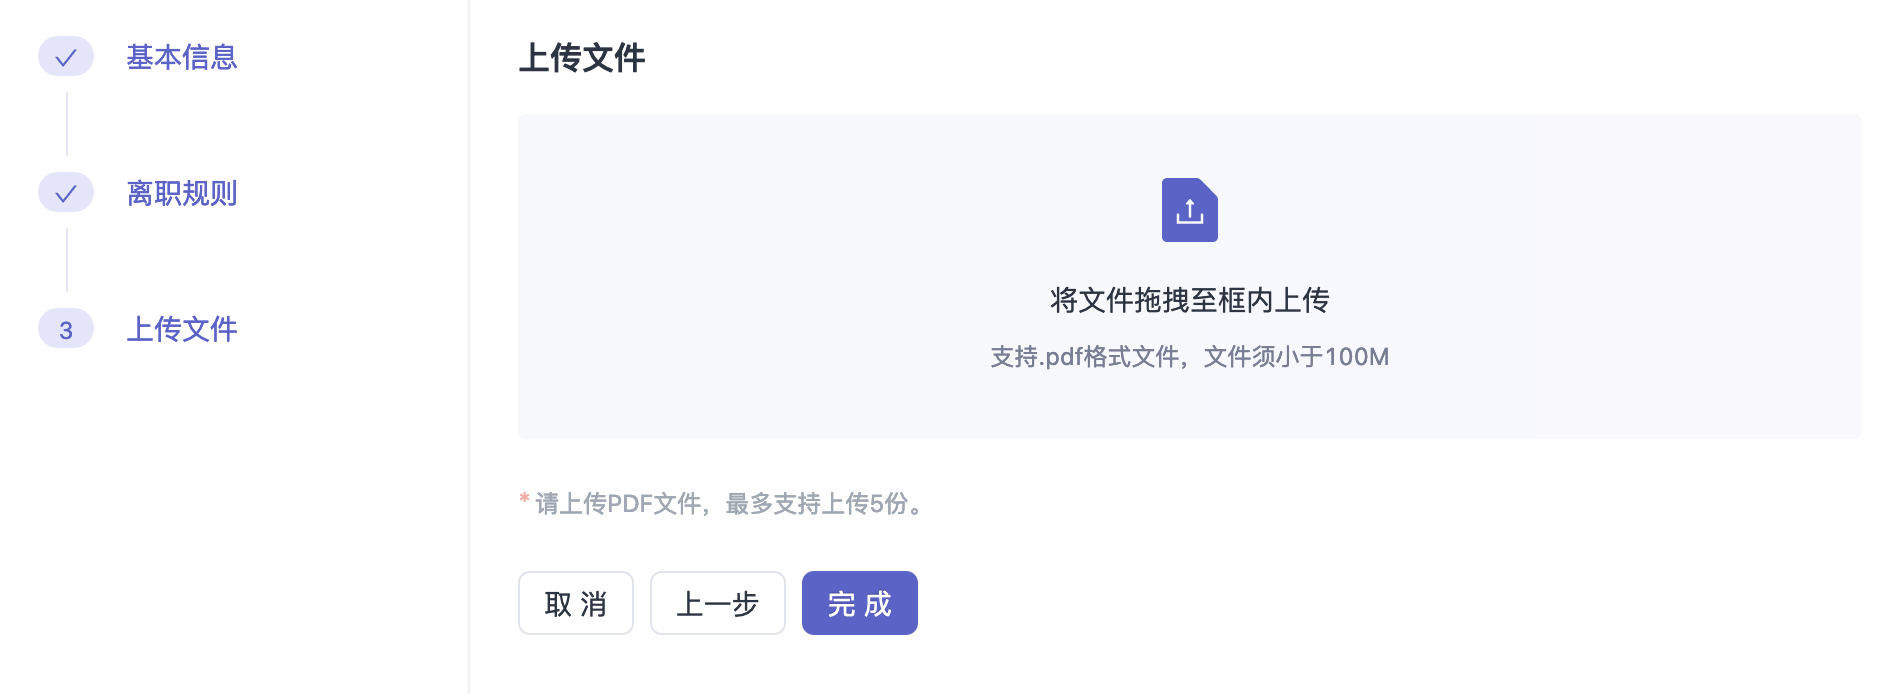Viewport: 1890px width, 694px height.
Task: Click the checkmark icon beside 离职规则
Action: point(66,193)
